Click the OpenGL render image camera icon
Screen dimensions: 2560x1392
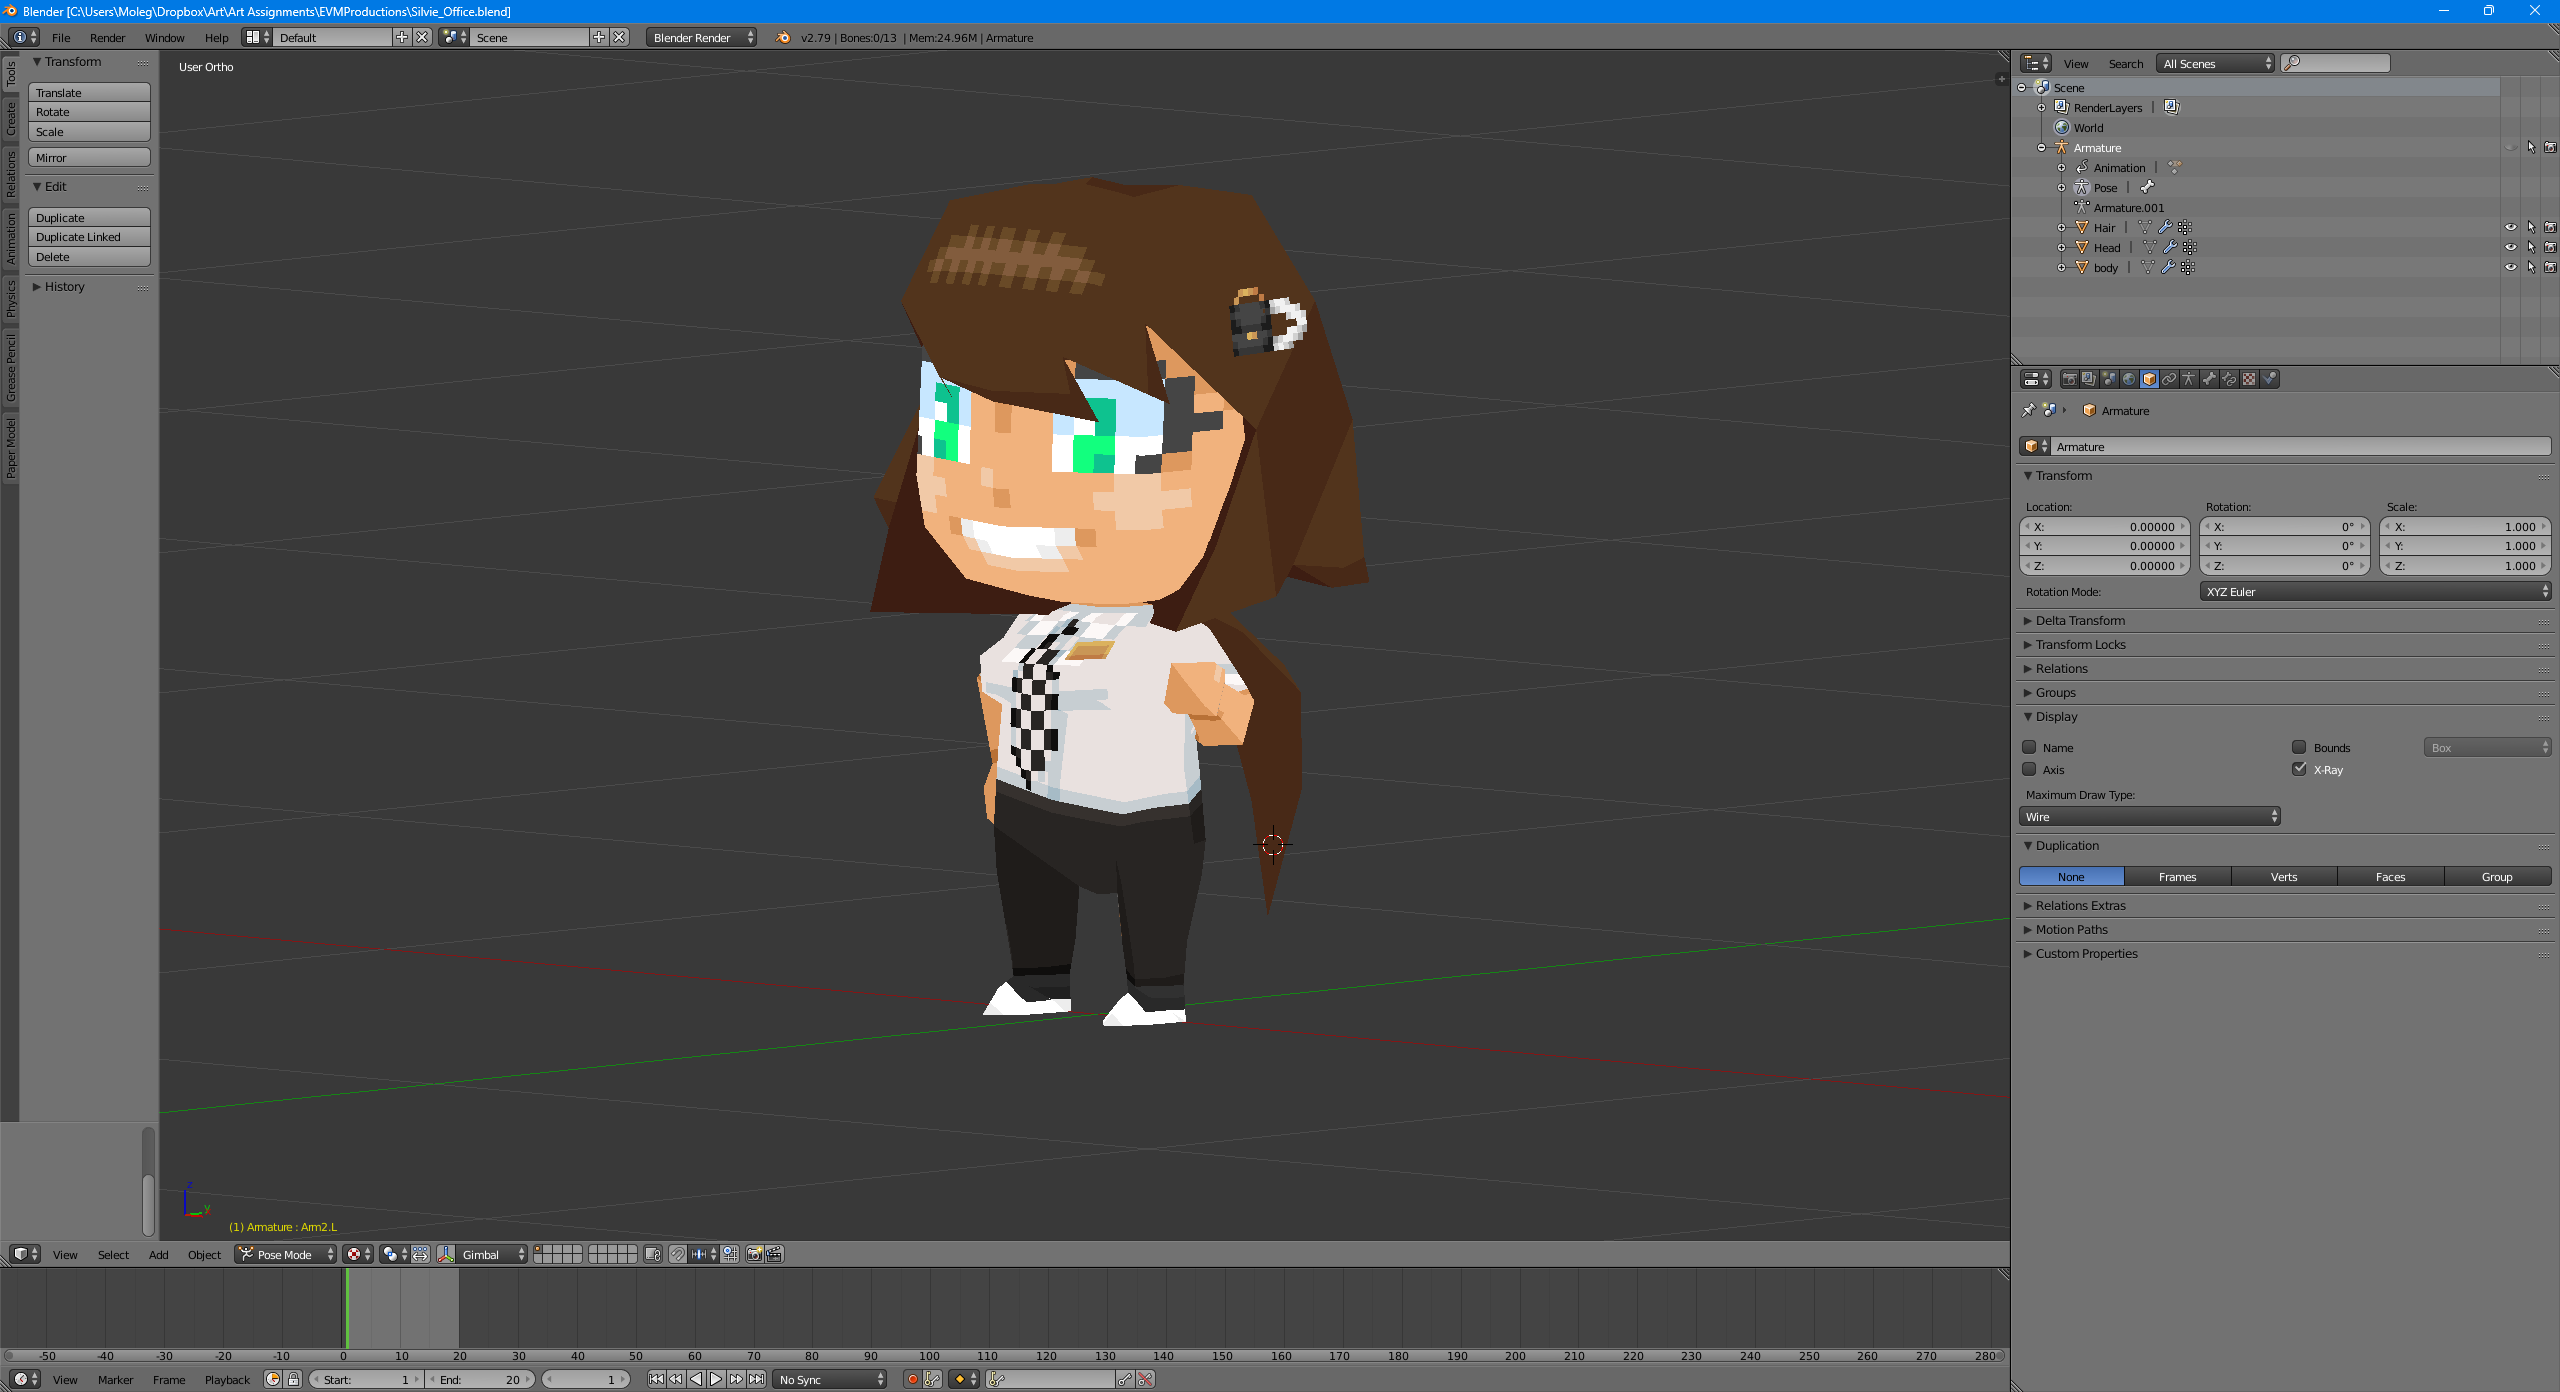click(x=754, y=1254)
